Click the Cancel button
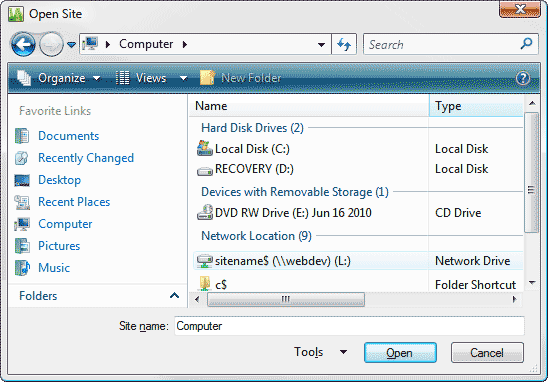This screenshot has height=382, width=548. (487, 353)
